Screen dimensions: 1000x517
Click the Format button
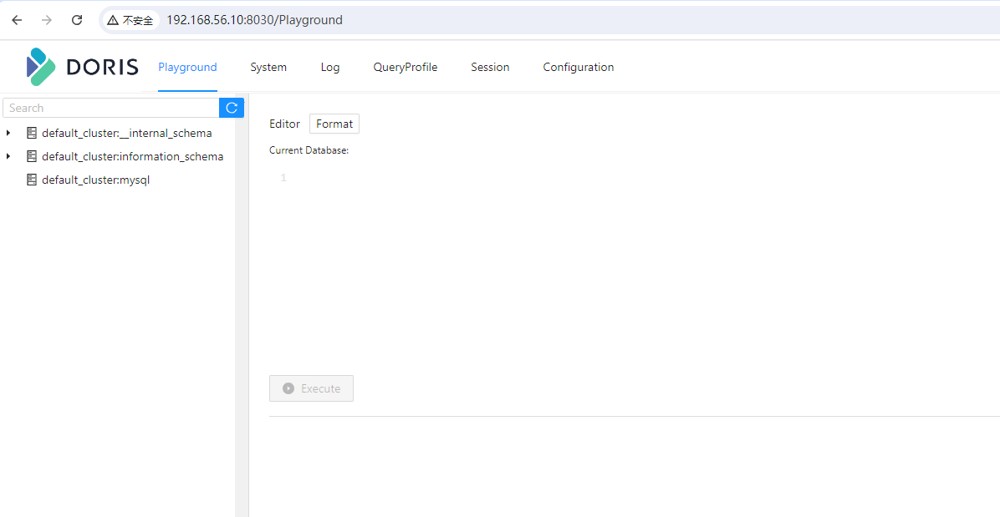pos(334,124)
